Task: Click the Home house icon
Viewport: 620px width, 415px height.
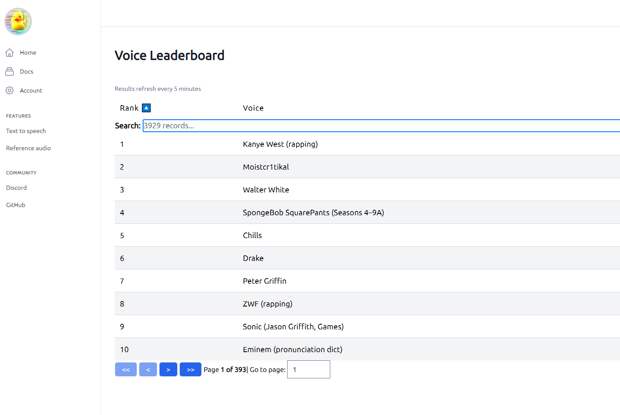Action: [9, 53]
